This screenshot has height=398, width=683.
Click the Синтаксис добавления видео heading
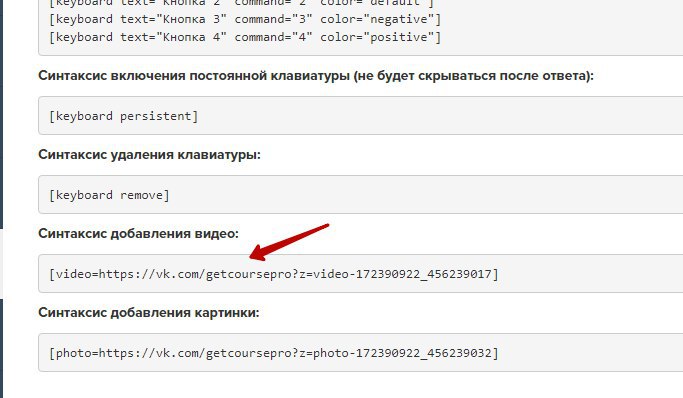coord(139,233)
